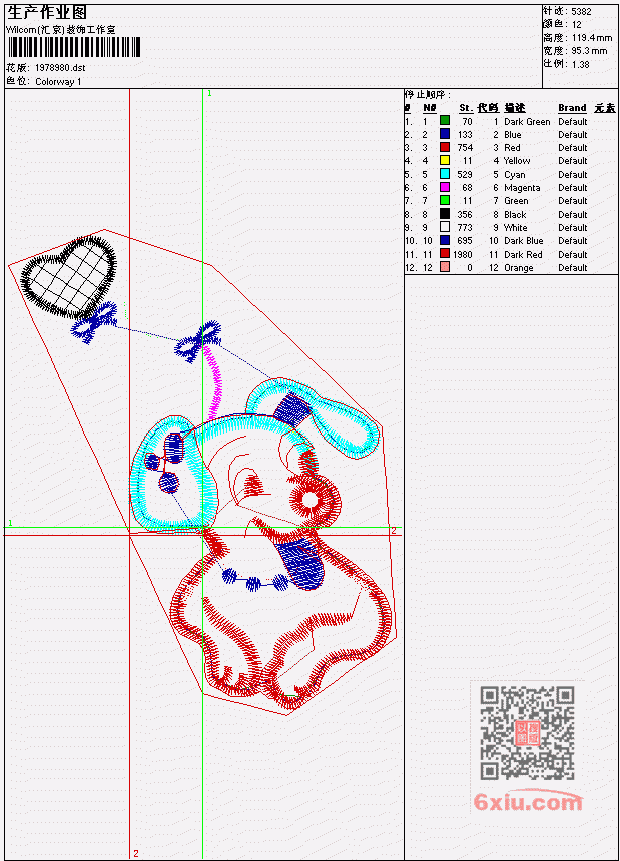620x861 pixels.
Task: Click the blue tongue of the dog design
Action: pos(301,564)
